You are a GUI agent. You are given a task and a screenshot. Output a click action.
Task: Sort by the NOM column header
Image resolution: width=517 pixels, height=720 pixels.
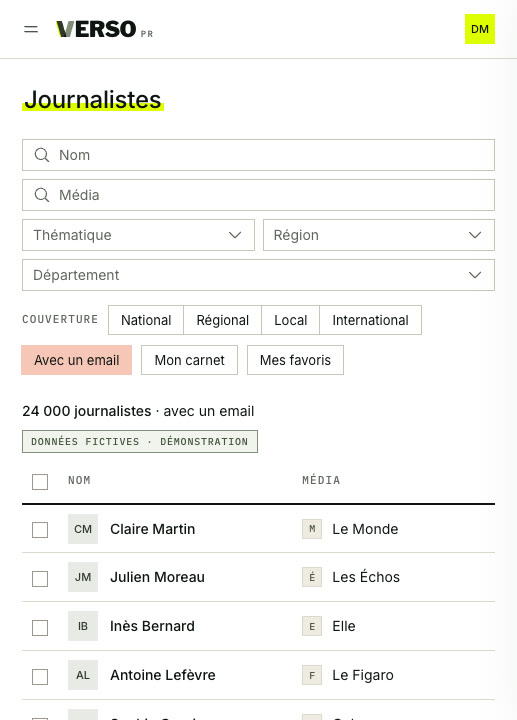tap(79, 480)
